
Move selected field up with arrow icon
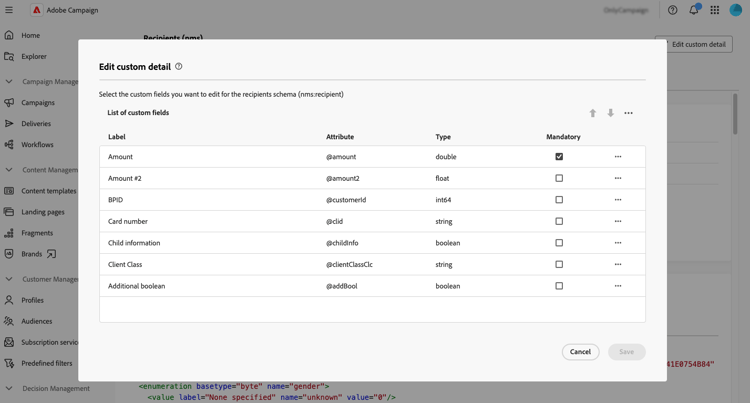593,113
